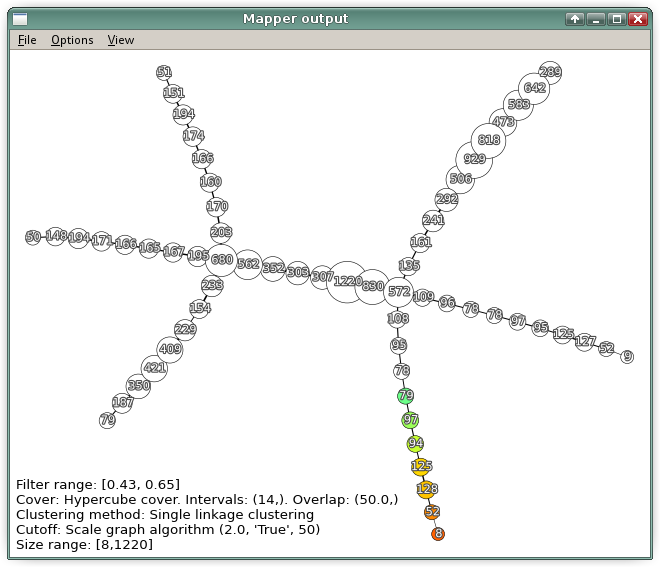
Task: Click the node labeled 171
Action: 101,241
